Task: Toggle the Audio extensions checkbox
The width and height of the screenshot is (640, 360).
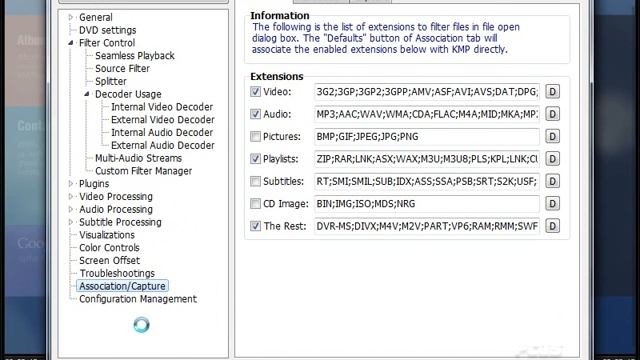Action: (x=256, y=114)
